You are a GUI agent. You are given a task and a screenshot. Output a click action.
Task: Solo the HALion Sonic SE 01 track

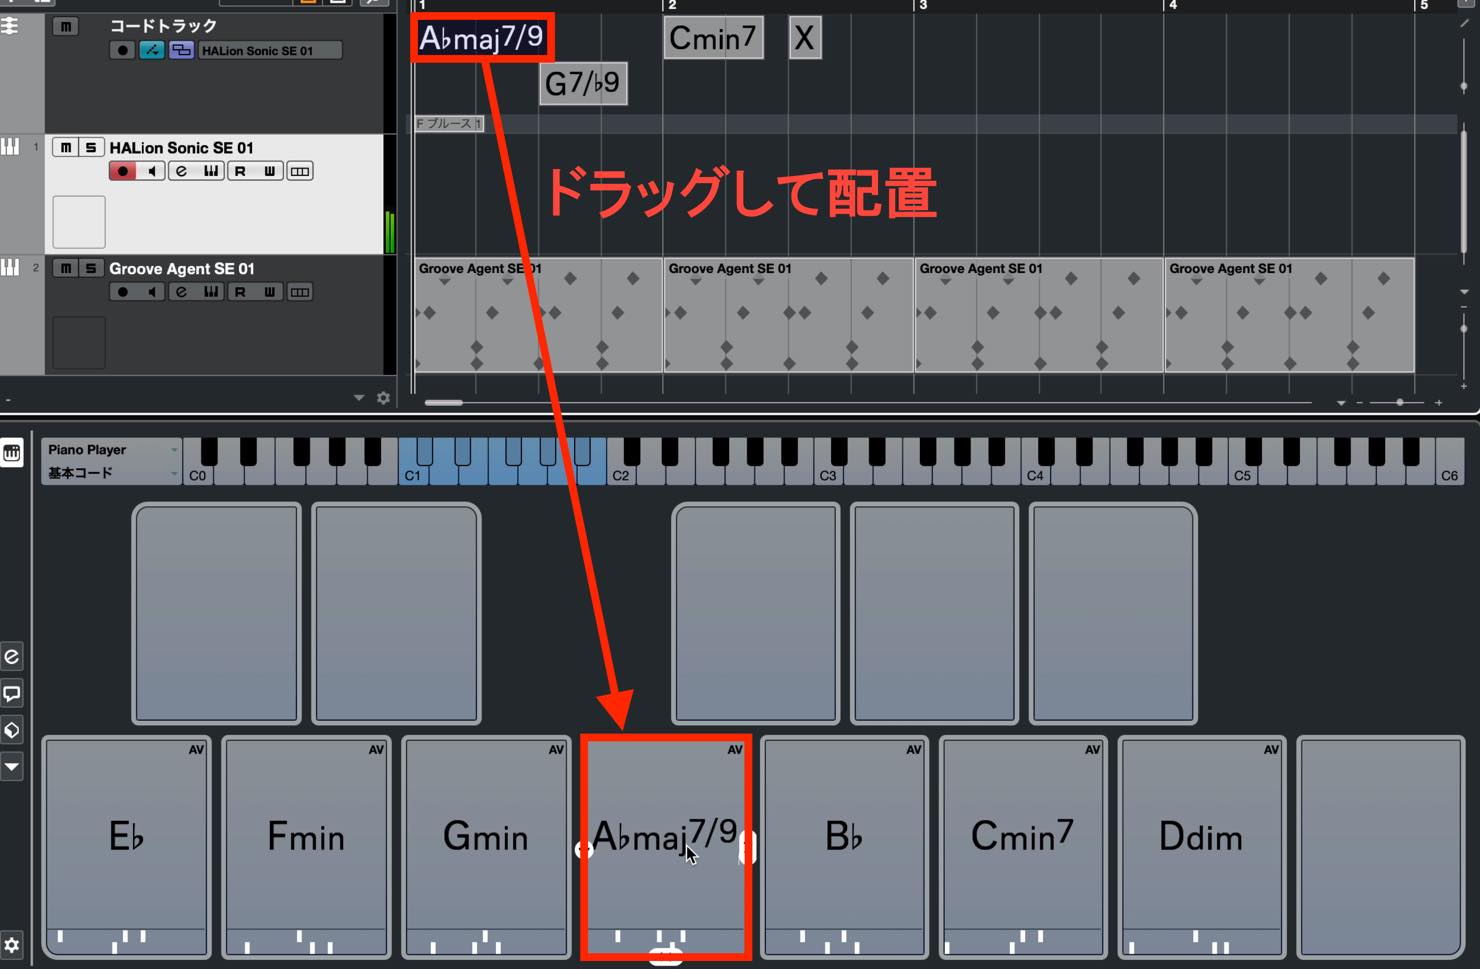pos(91,147)
